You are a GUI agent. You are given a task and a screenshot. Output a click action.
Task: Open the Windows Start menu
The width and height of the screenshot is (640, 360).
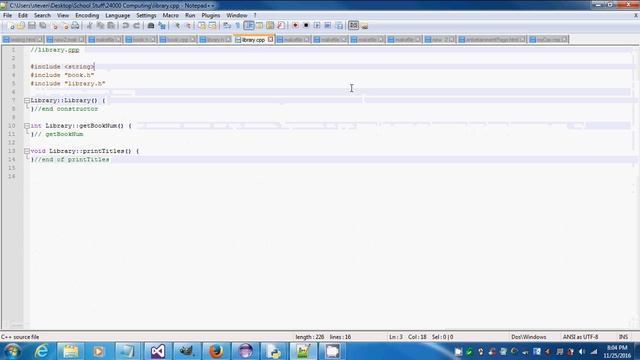pyautogui.click(x=13, y=351)
